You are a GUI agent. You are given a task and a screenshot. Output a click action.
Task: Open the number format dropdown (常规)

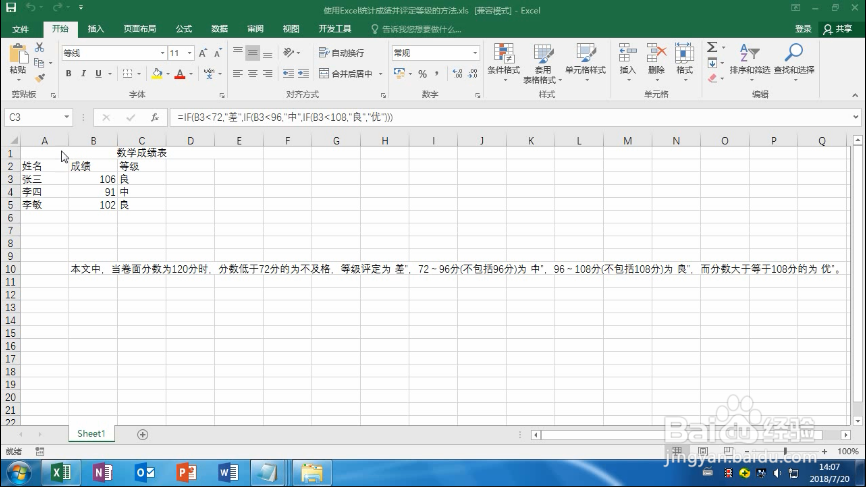(x=475, y=53)
